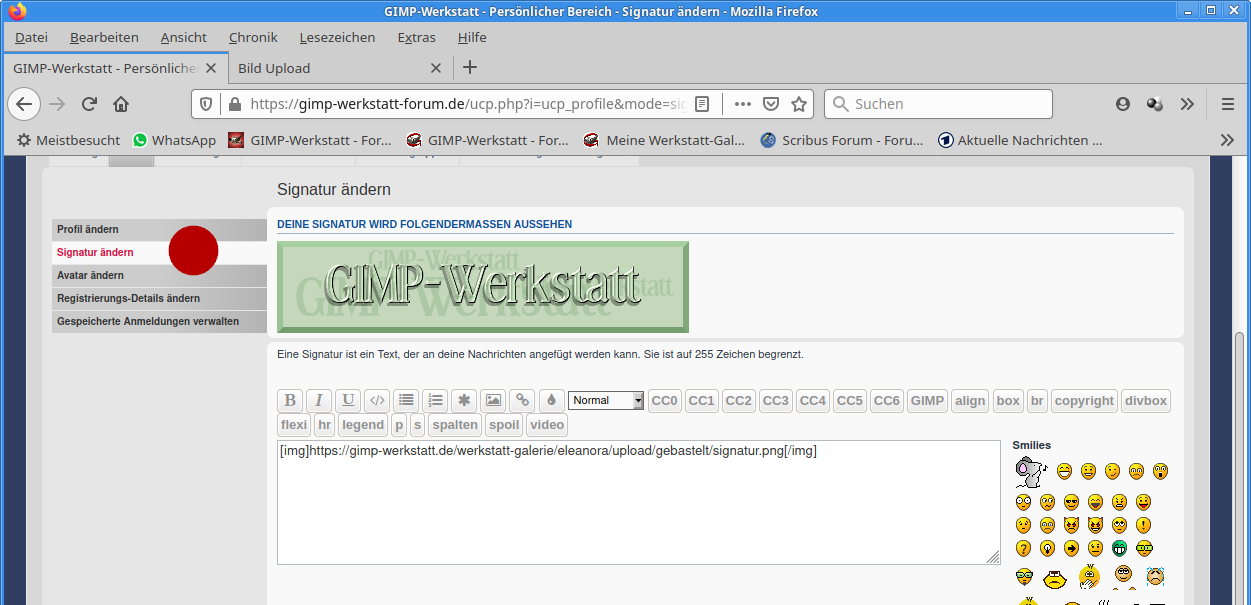Open the page actions three-dot menu
The height and width of the screenshot is (605, 1251).
(x=742, y=104)
